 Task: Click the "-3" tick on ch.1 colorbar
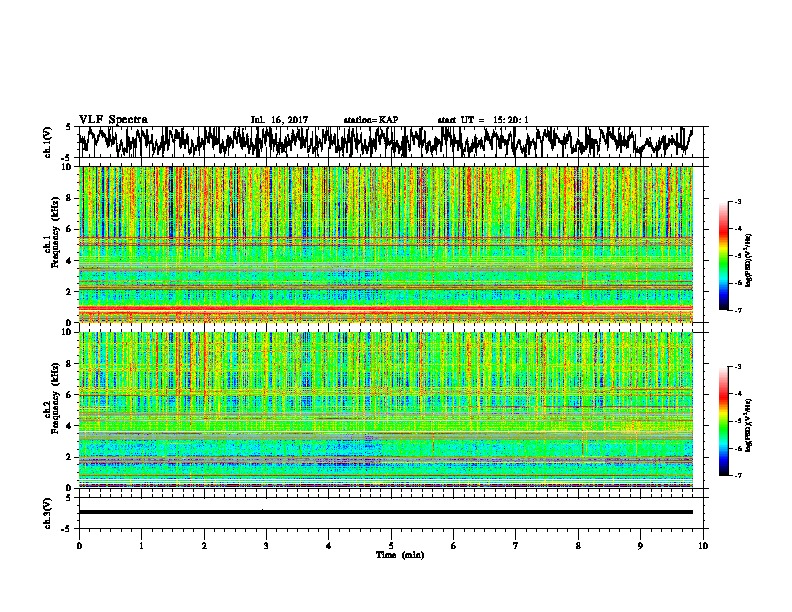(x=738, y=202)
